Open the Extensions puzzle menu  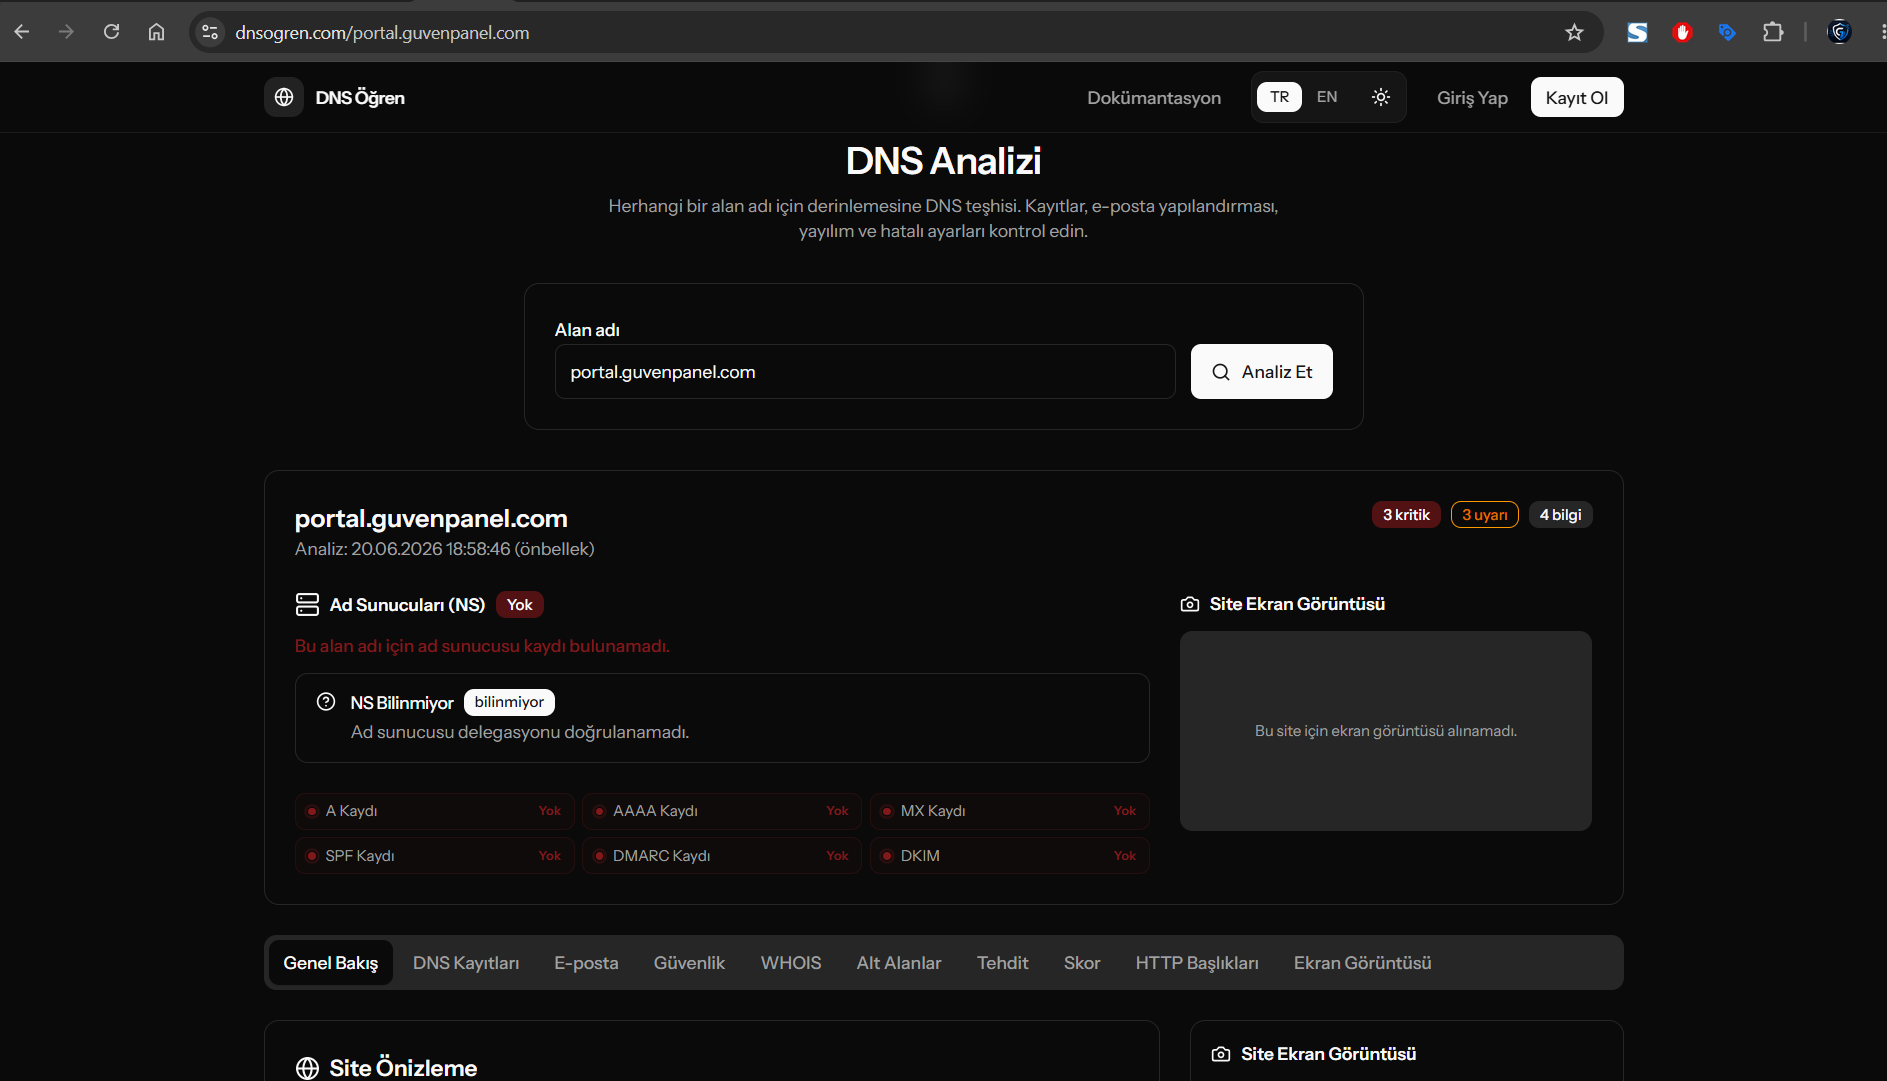point(1773,32)
